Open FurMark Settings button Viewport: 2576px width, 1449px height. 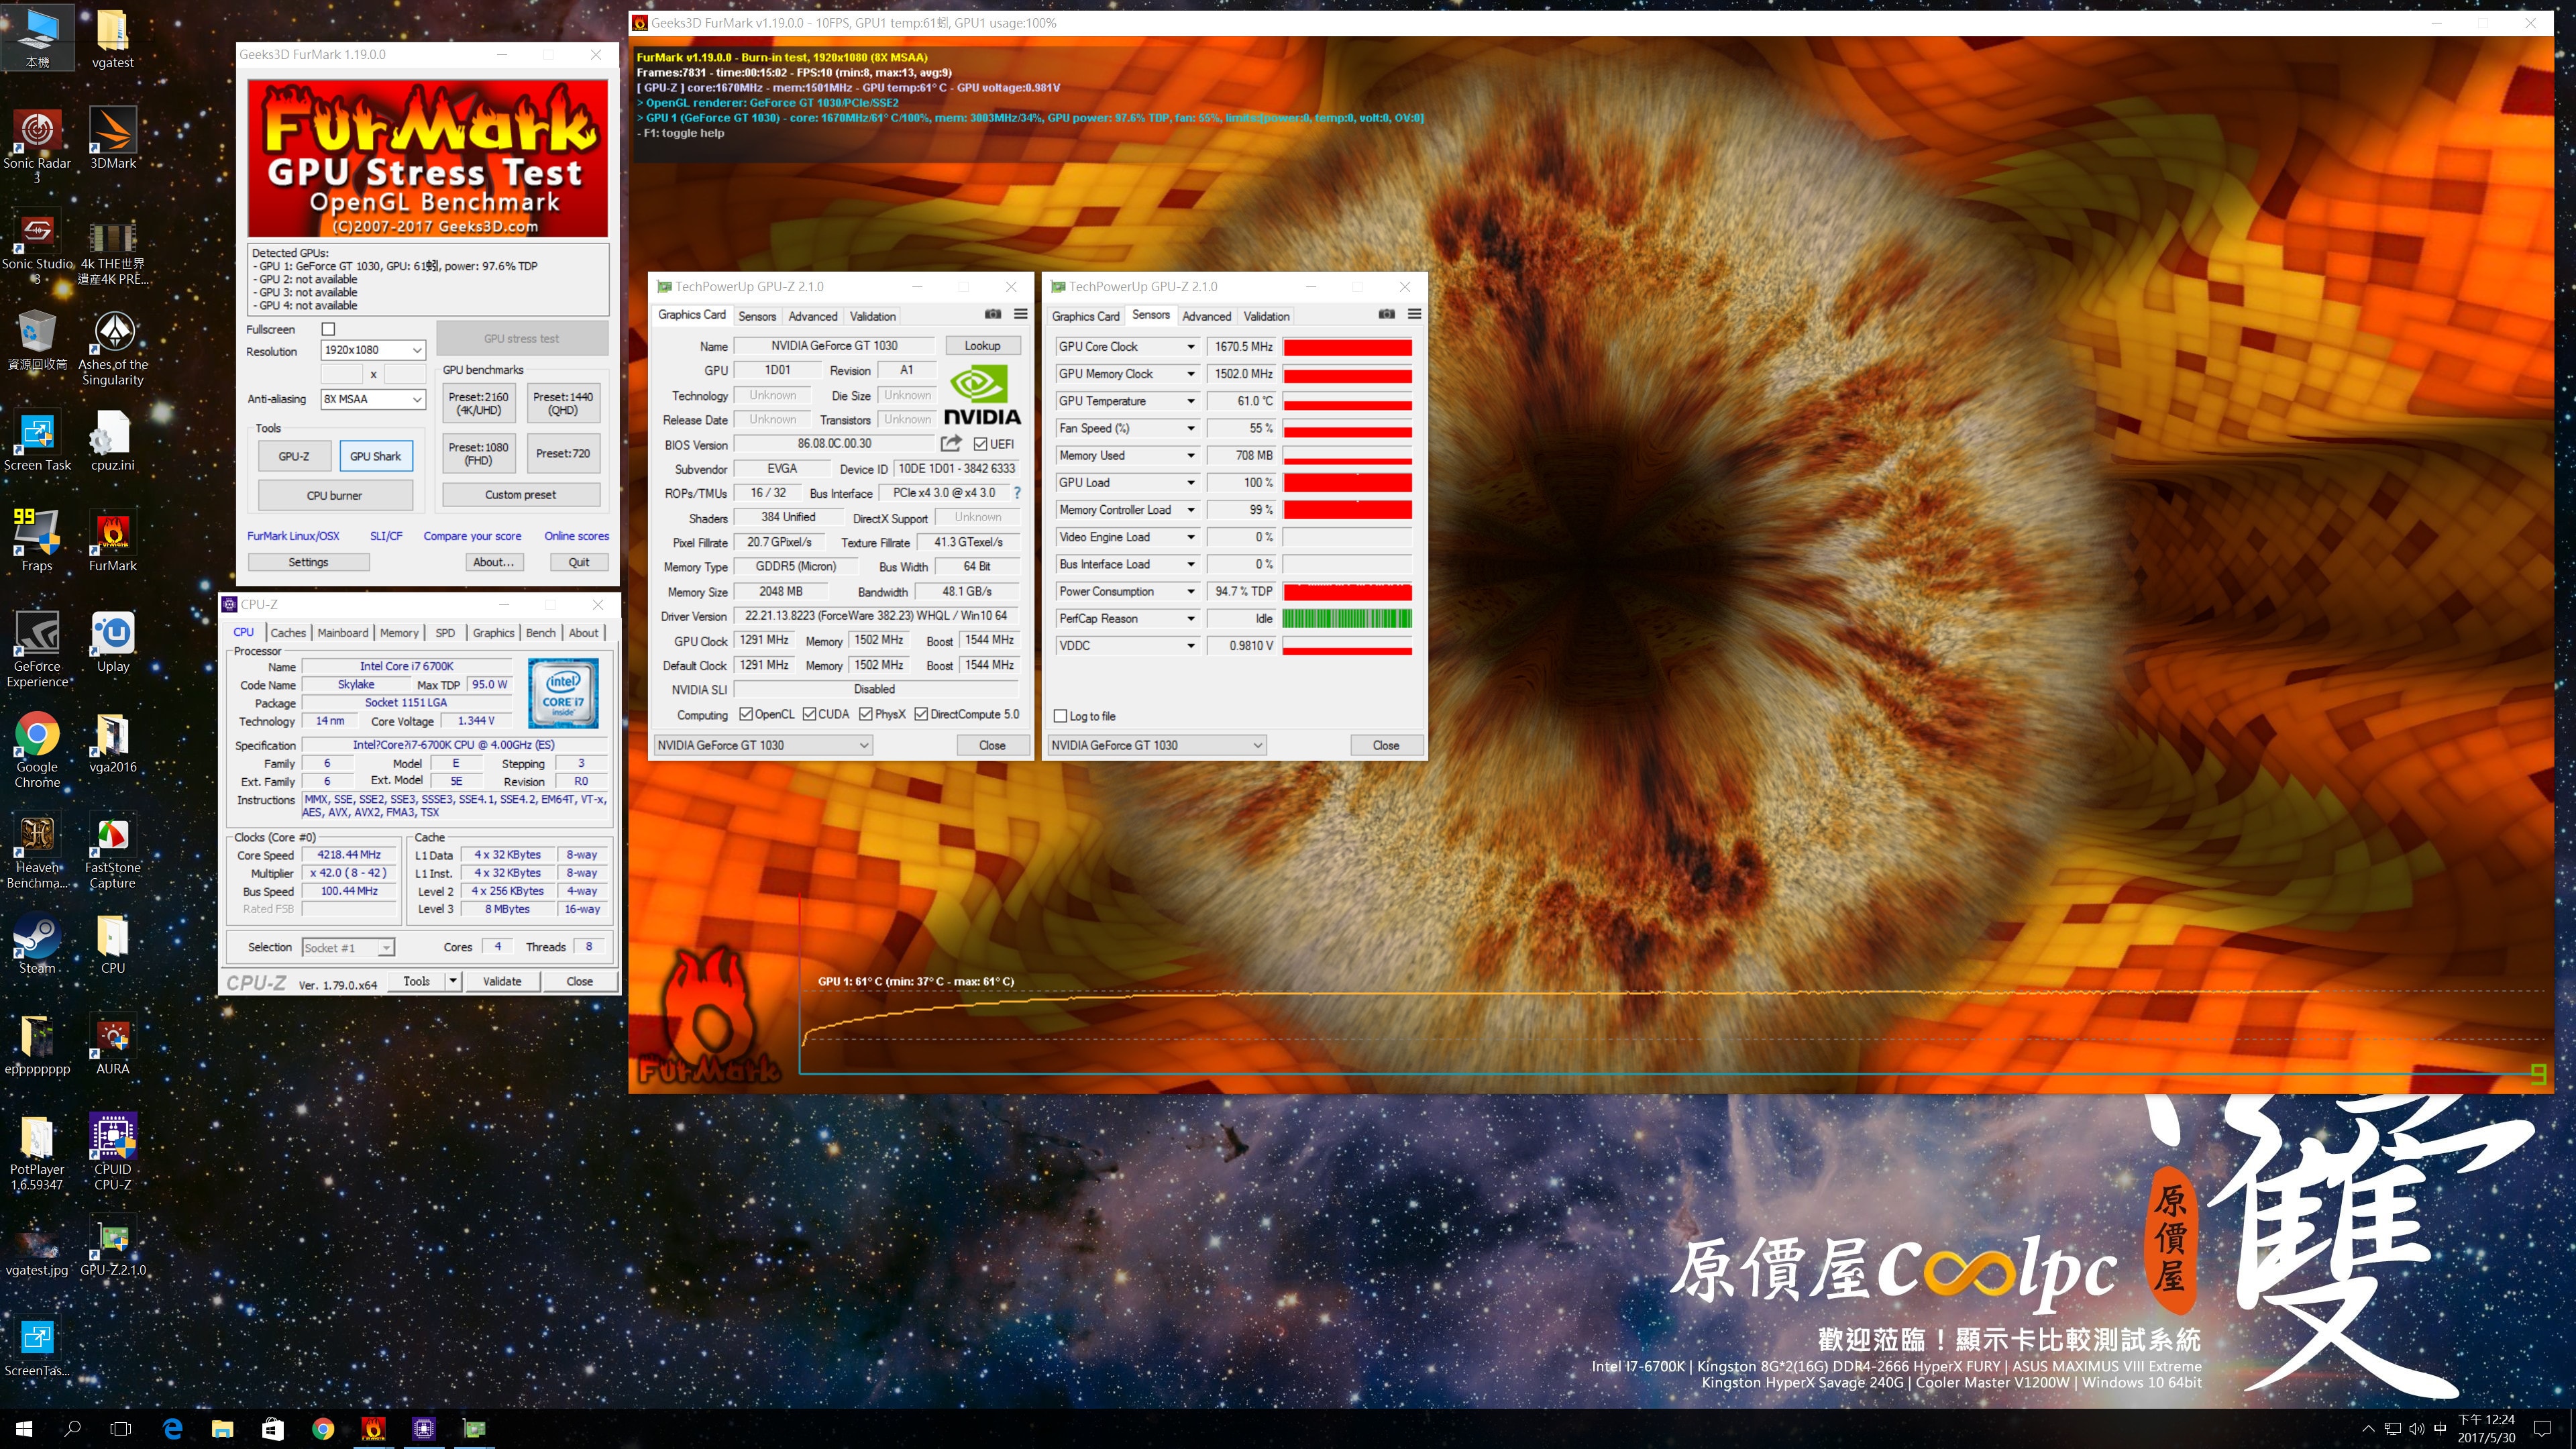click(x=308, y=562)
